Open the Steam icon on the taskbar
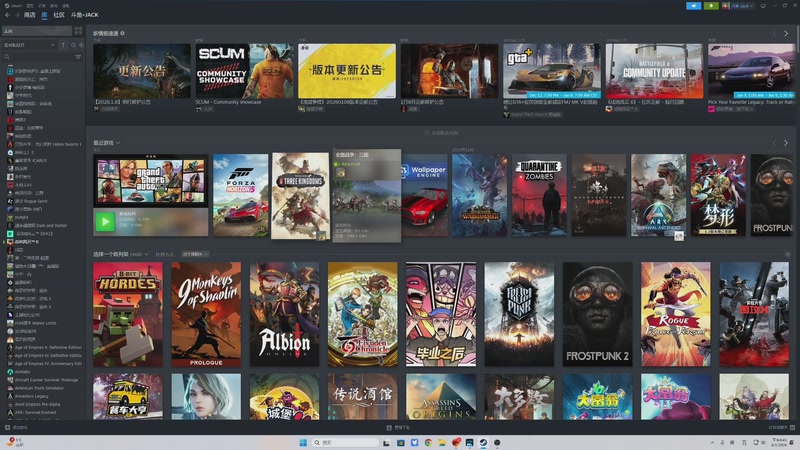This screenshot has width=800, height=450. [x=483, y=442]
